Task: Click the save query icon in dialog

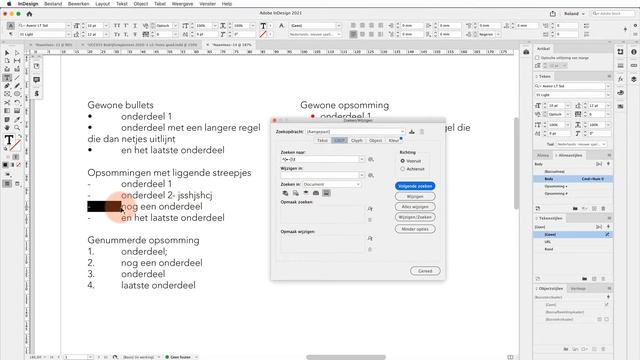Action: click(412, 131)
